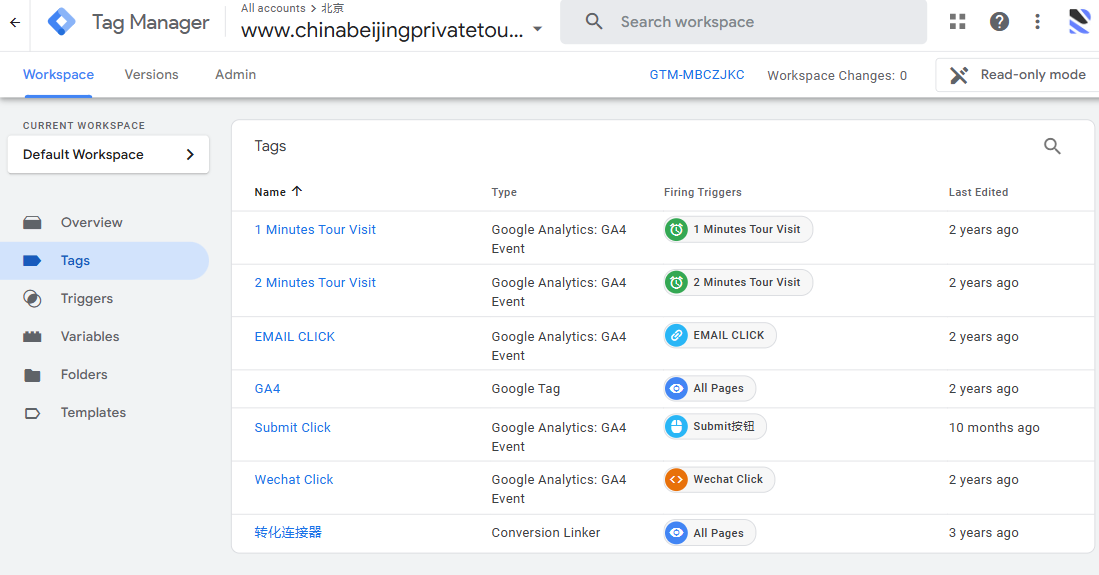Open Templates in the sidebar
Screen dimensions: 1099x575
pyautogui.click(x=93, y=413)
